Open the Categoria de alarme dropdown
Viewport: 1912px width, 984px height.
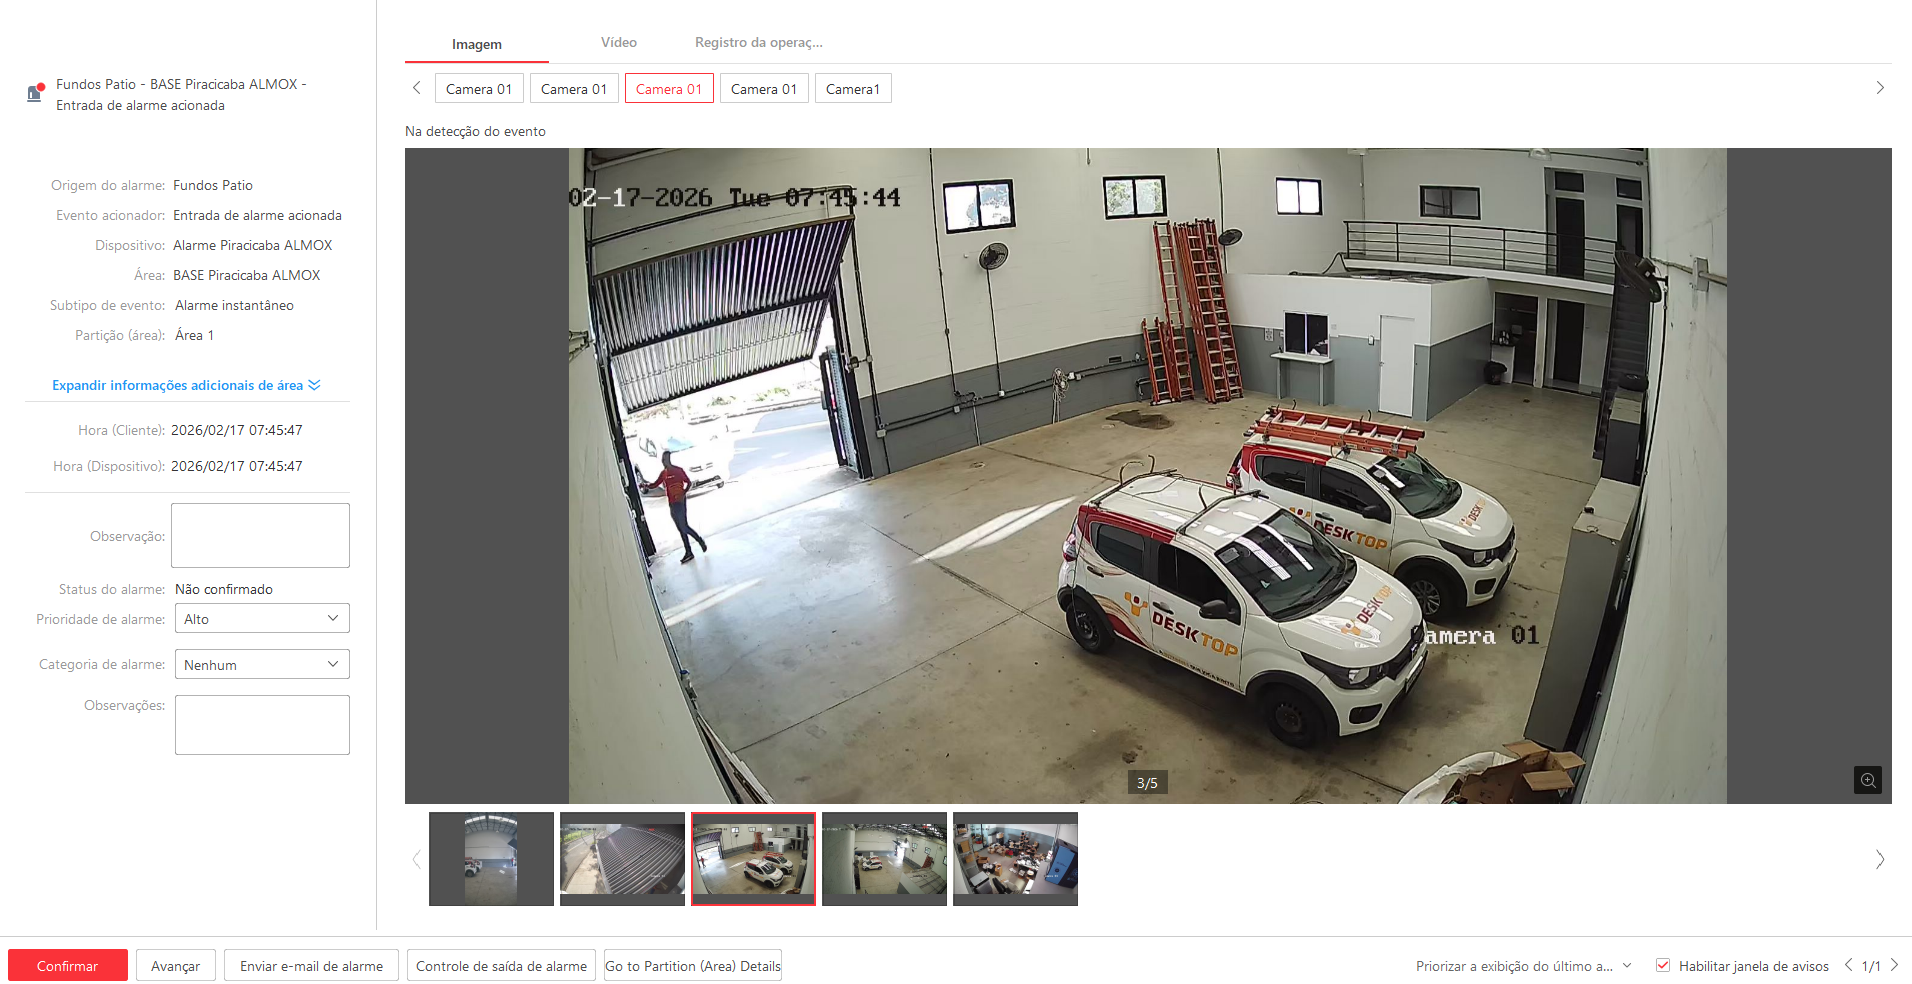(262, 665)
